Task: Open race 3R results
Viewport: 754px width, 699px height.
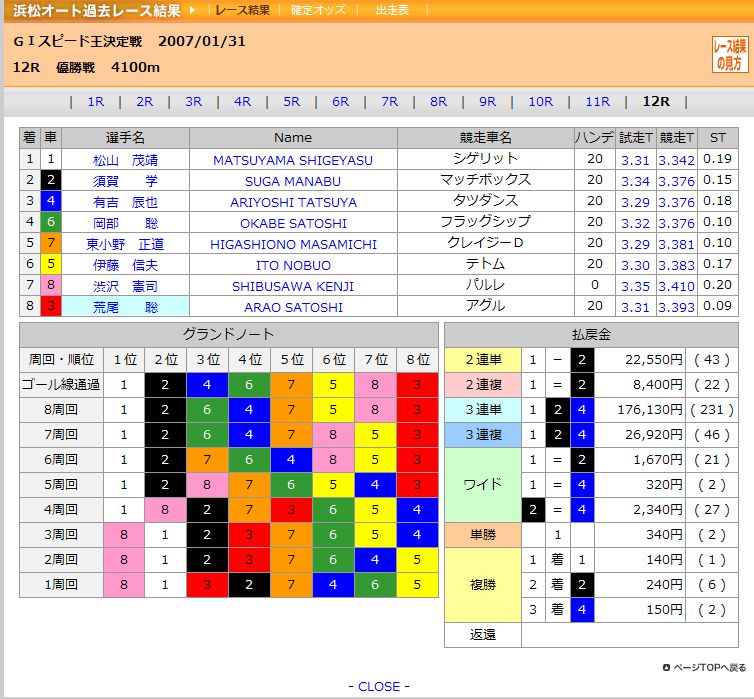Action: click(193, 102)
